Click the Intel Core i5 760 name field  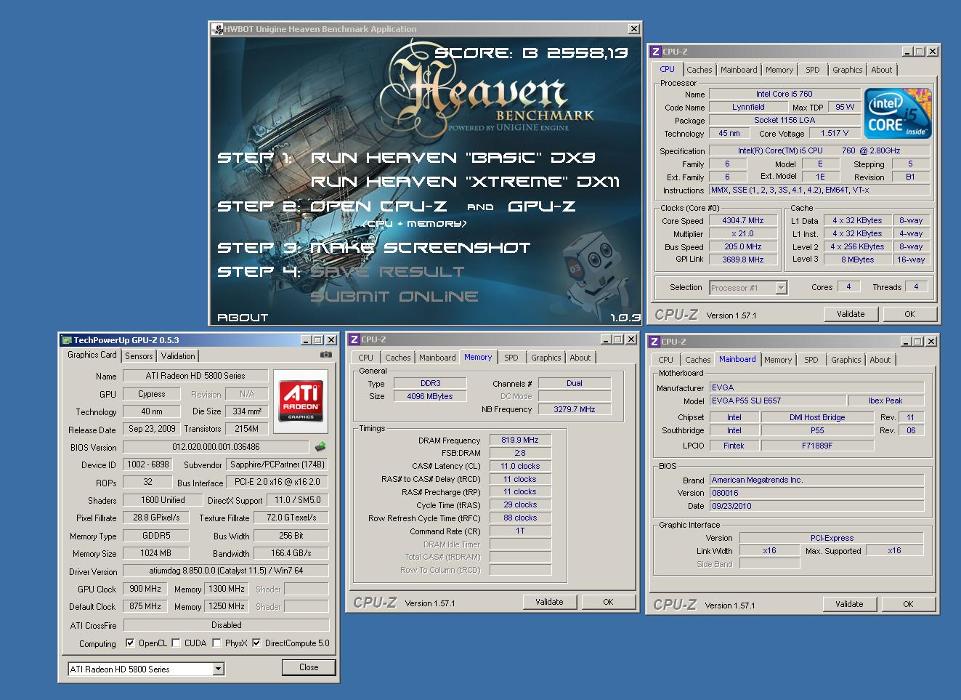(784, 94)
